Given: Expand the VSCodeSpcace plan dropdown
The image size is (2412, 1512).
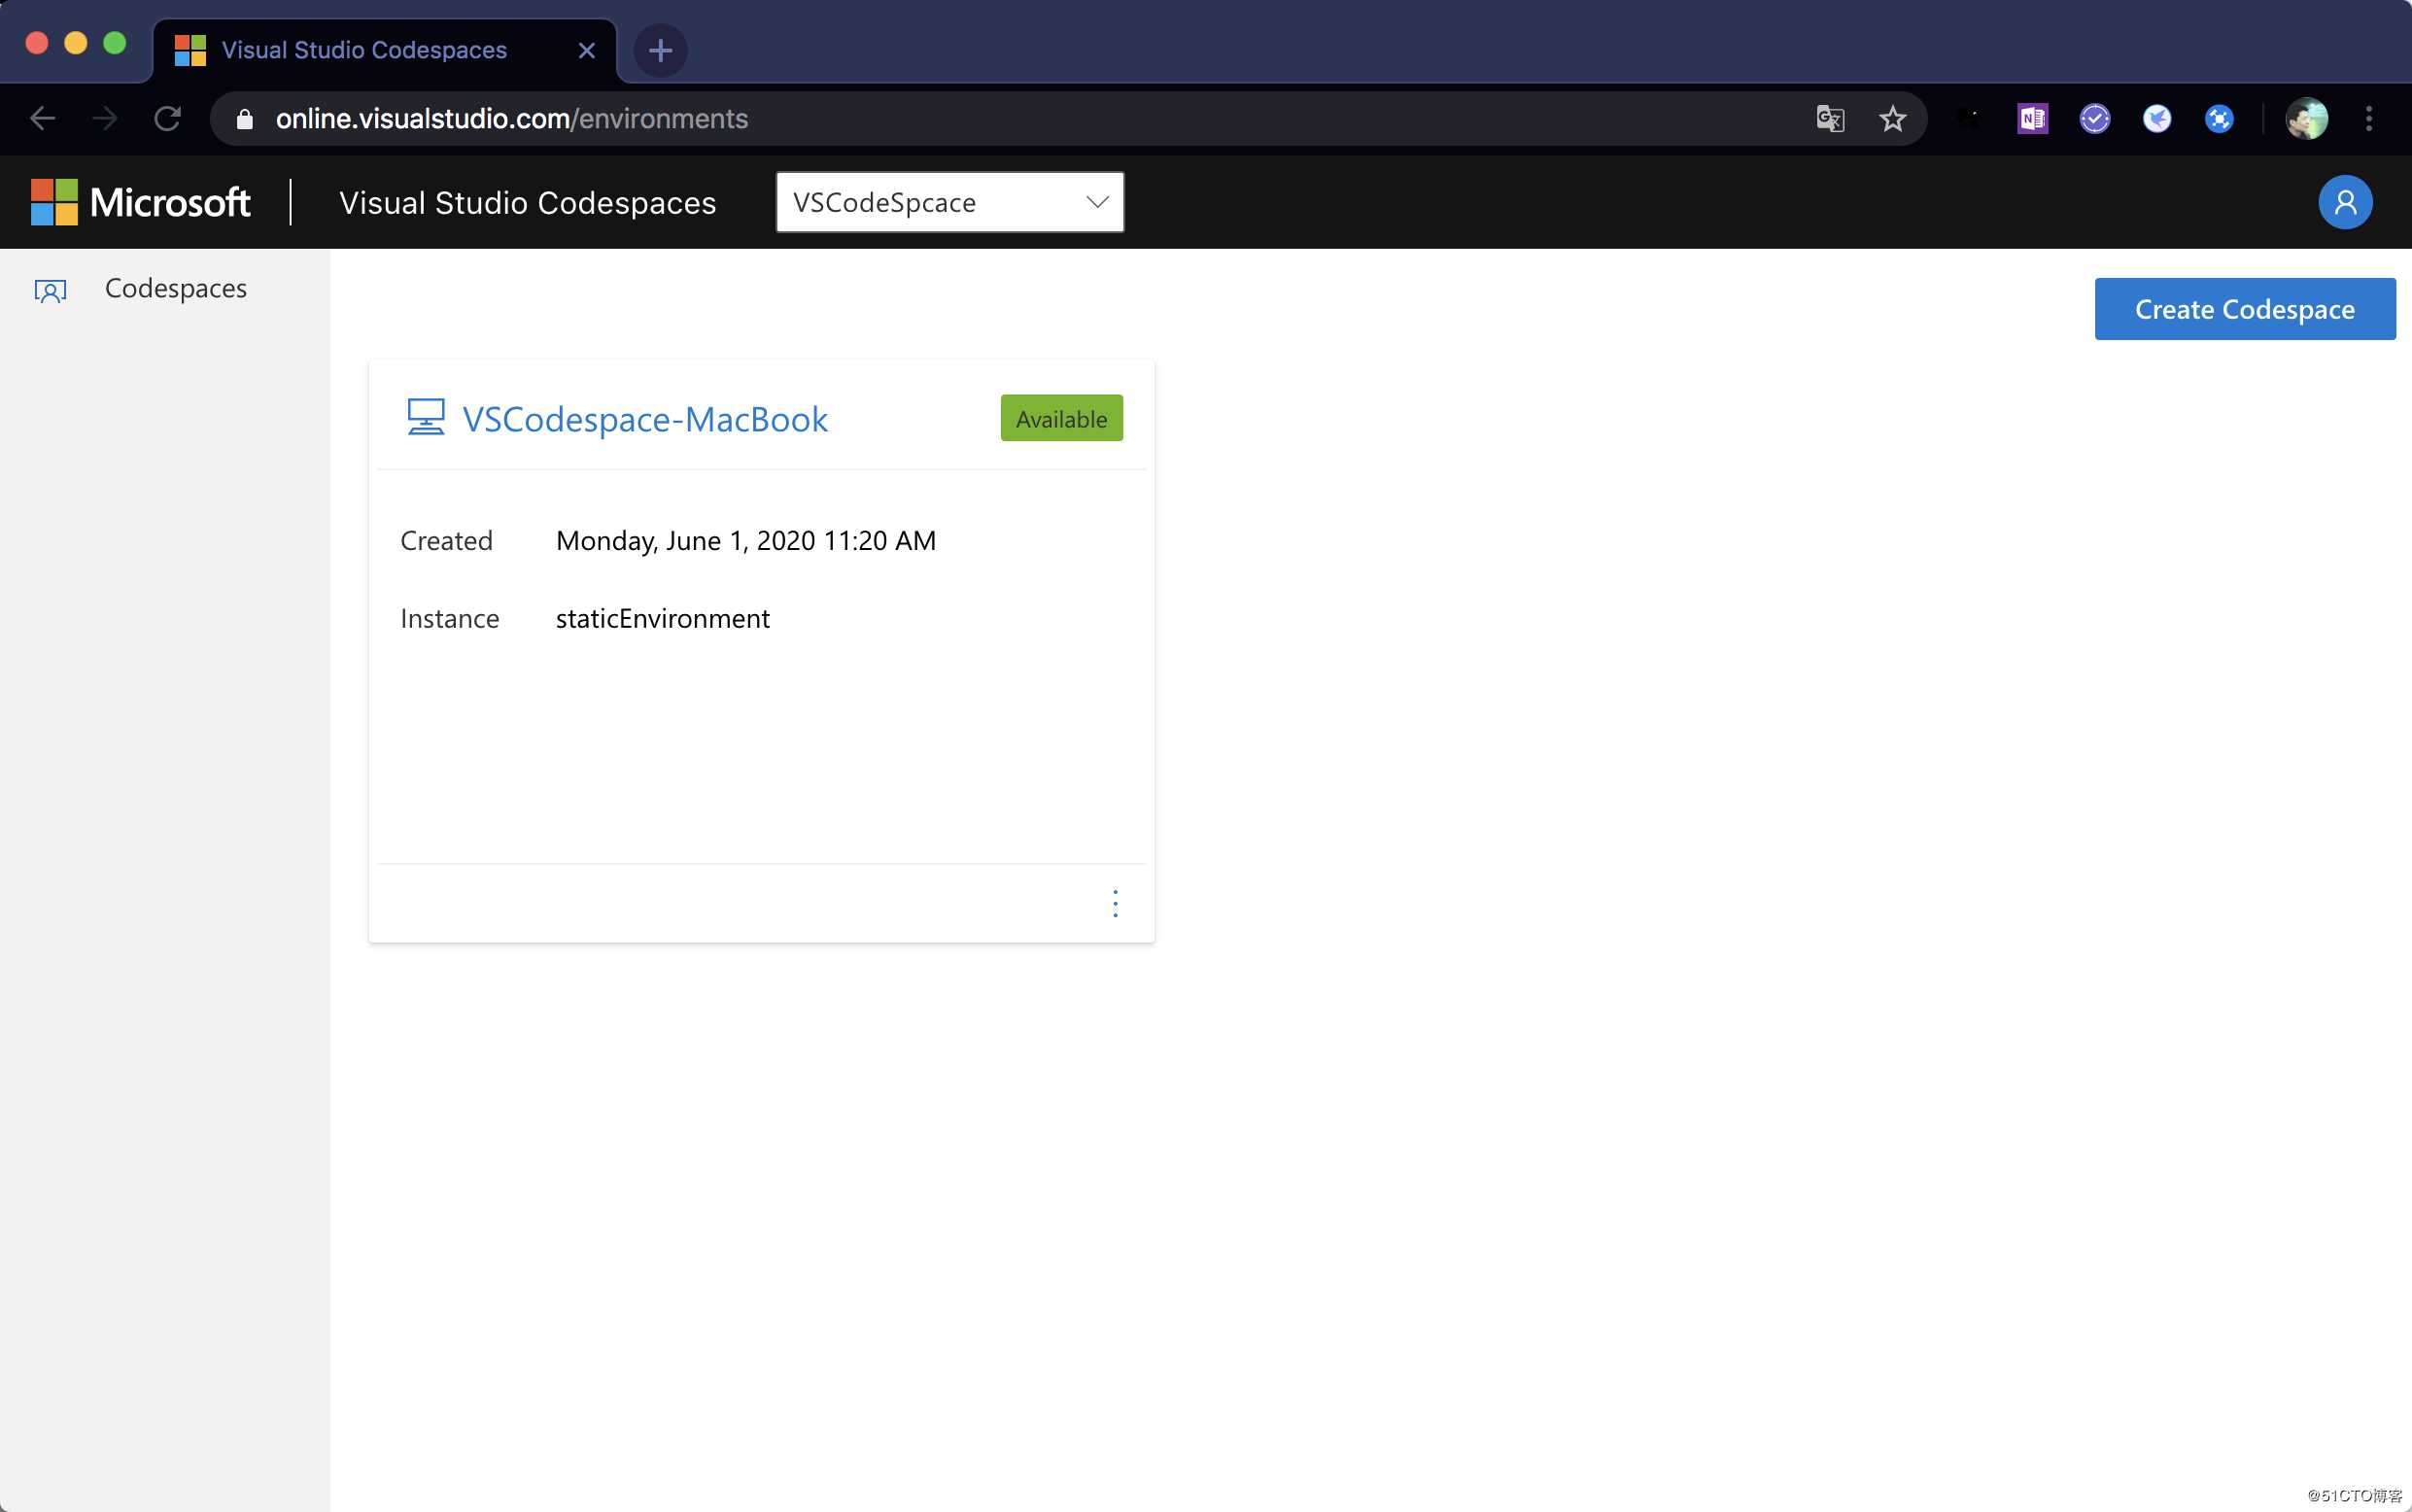Looking at the screenshot, I should [x=950, y=202].
